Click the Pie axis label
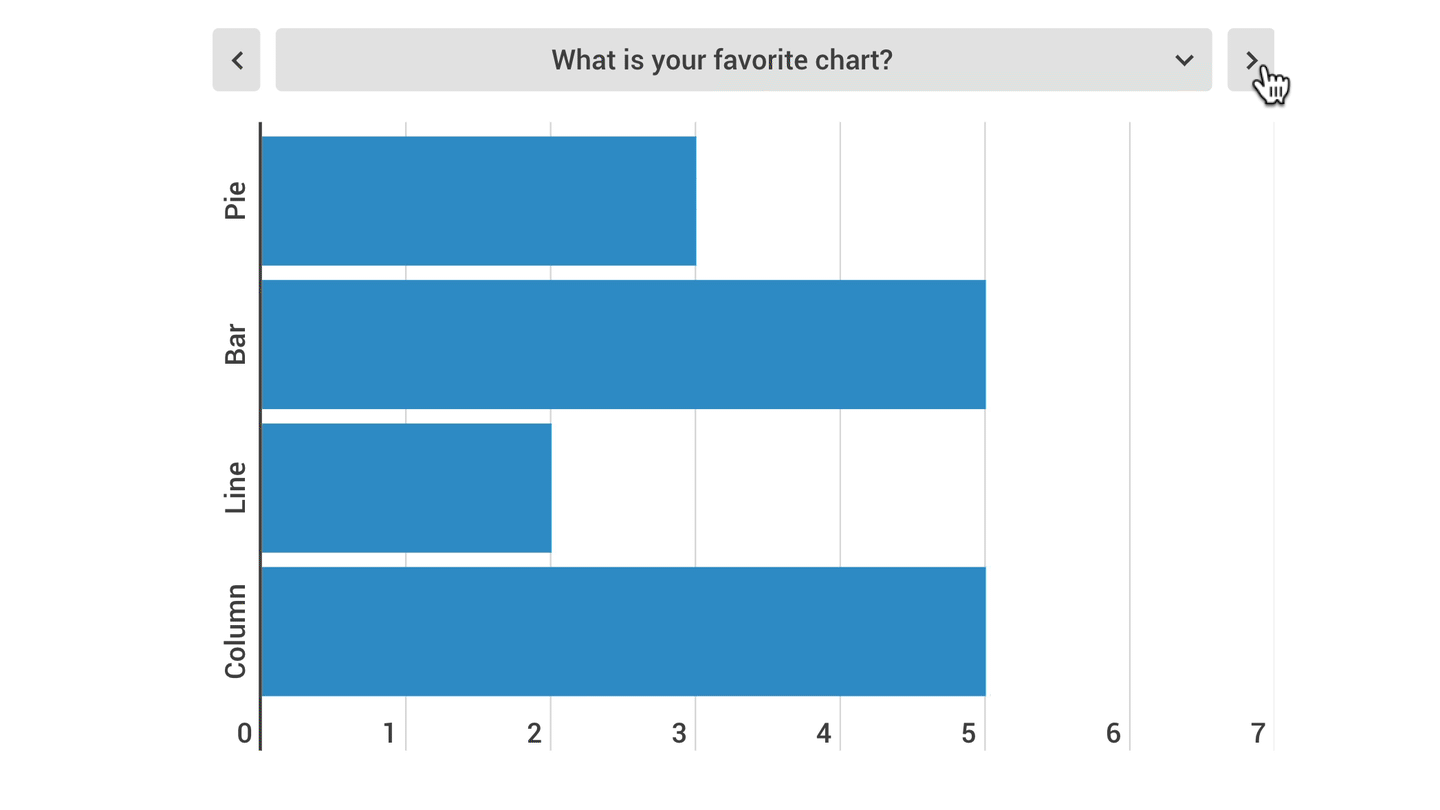1440x810 pixels. [235, 201]
